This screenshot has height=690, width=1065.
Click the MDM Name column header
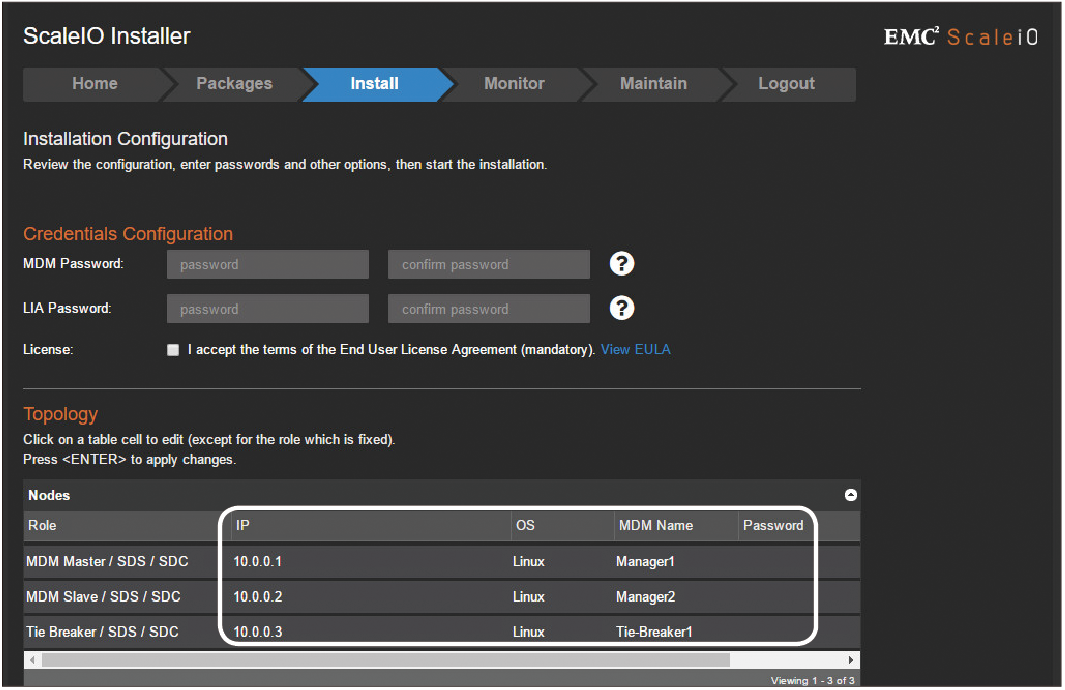pyautogui.click(x=676, y=526)
